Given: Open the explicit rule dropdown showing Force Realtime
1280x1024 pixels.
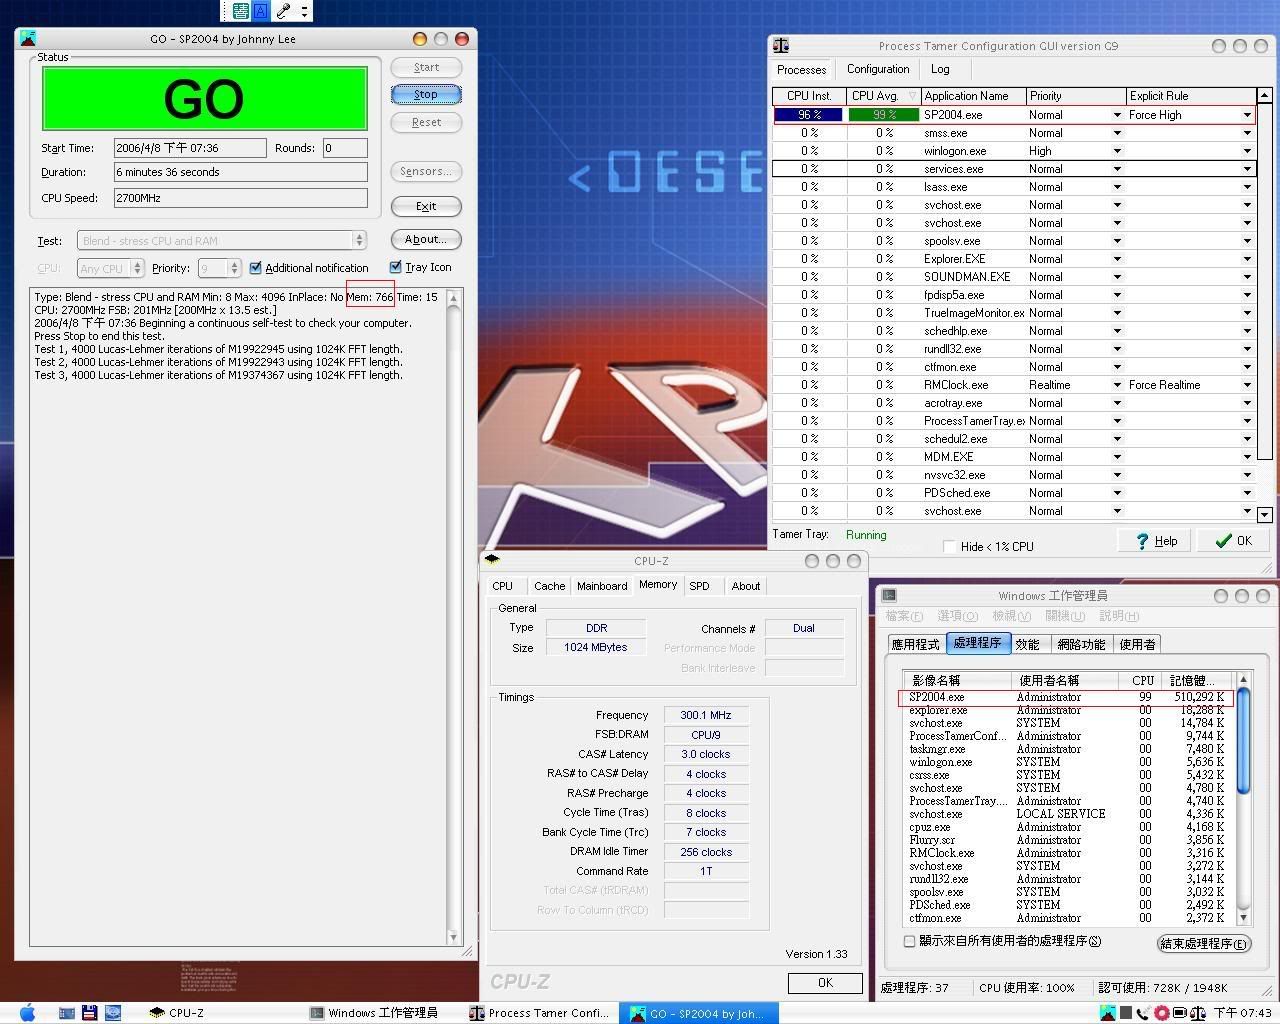Looking at the screenshot, I should pyautogui.click(x=1247, y=385).
